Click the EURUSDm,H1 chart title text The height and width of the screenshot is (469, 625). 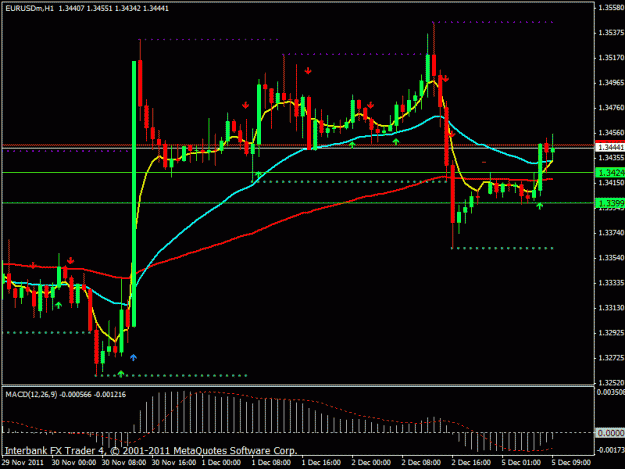[x=29, y=8]
